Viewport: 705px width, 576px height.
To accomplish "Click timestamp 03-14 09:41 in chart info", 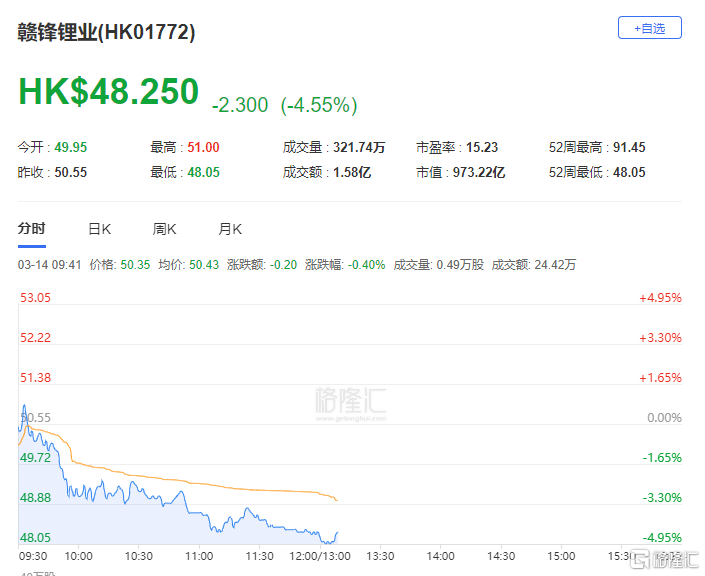I will coord(49,265).
